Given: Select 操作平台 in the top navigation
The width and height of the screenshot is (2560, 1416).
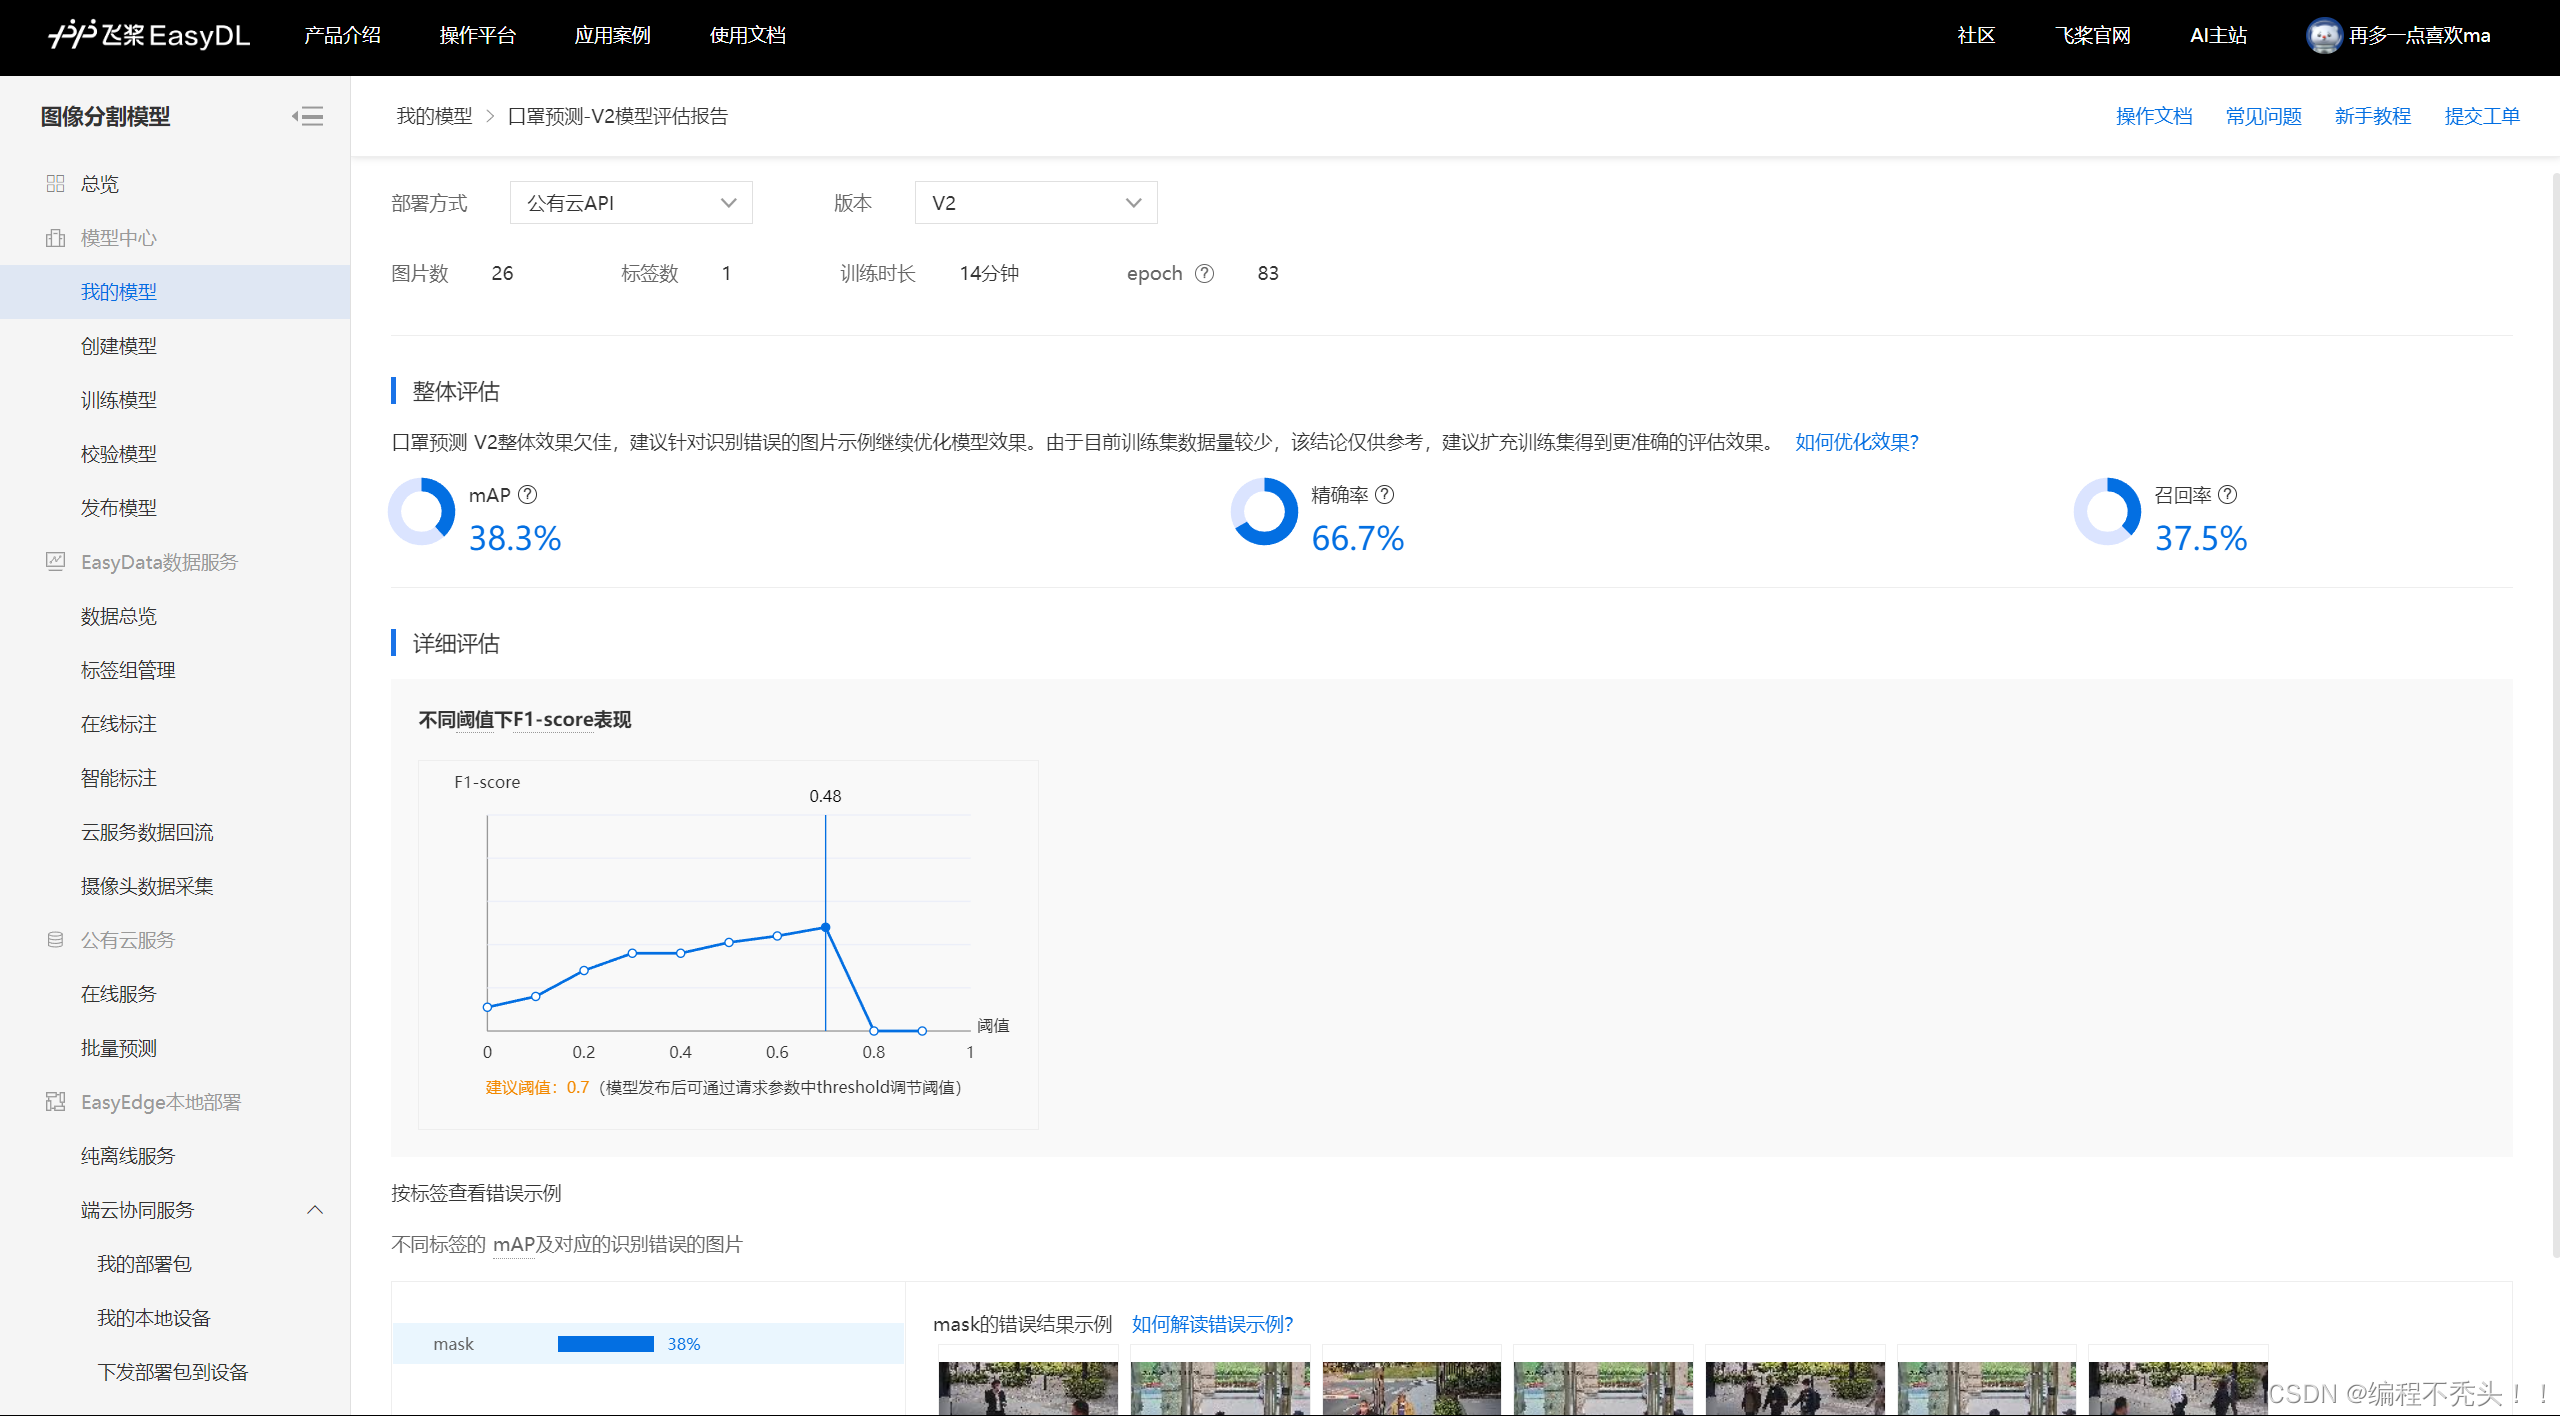Looking at the screenshot, I should [x=479, y=35].
